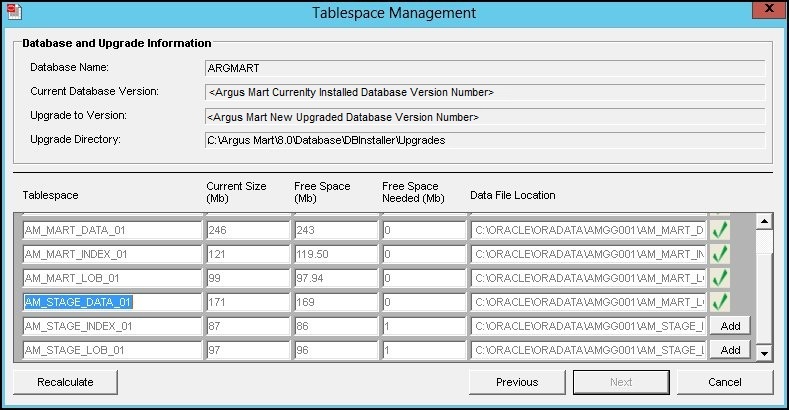
Task: Click current size 99 field
Action: pyautogui.click(x=248, y=278)
